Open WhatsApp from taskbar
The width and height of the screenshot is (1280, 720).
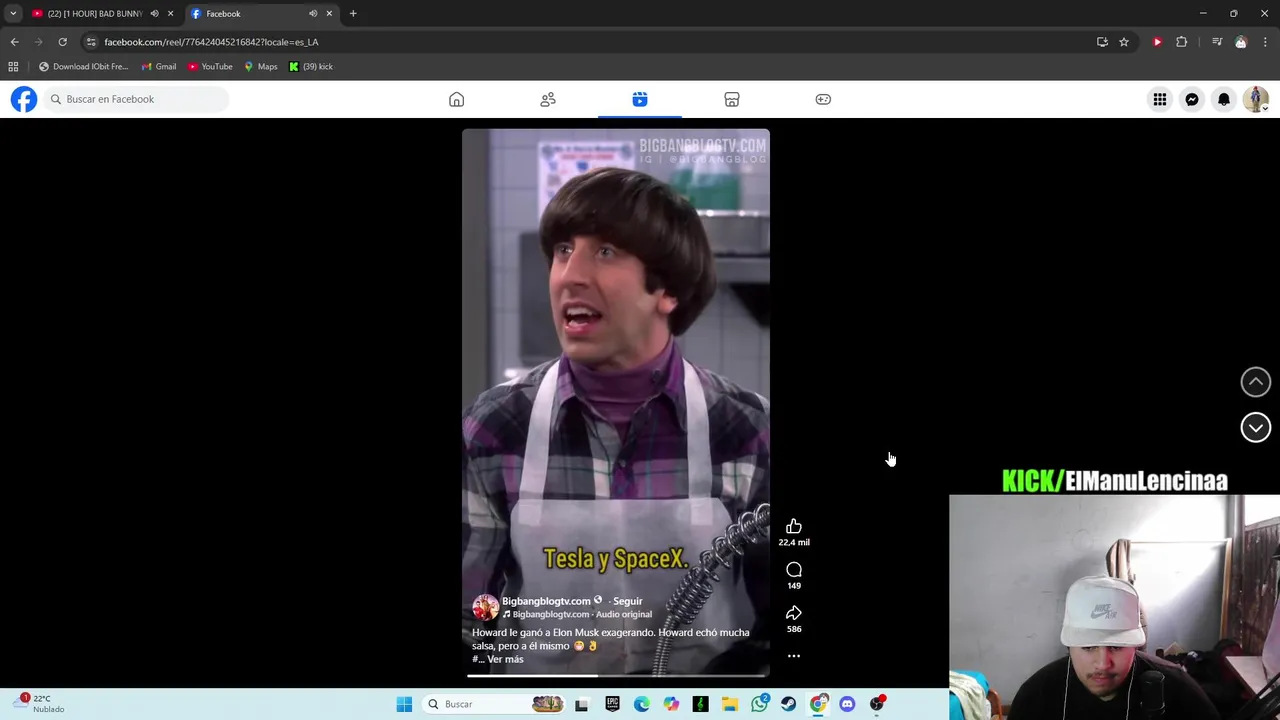(x=759, y=704)
